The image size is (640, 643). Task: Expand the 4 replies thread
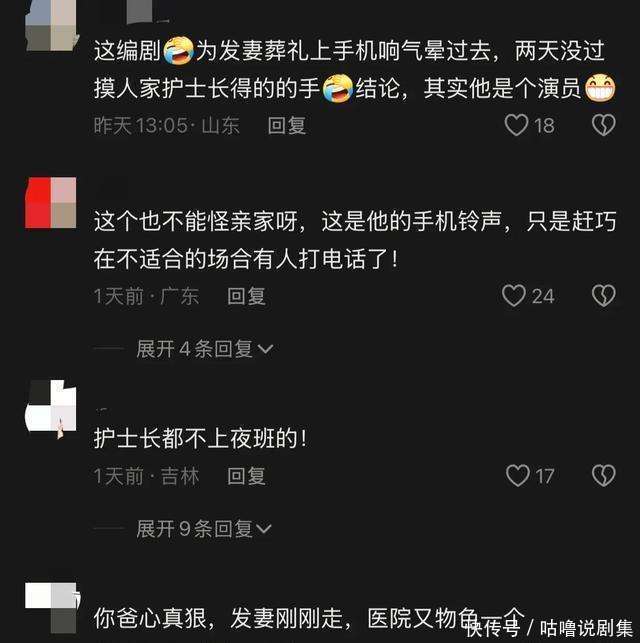(205, 349)
